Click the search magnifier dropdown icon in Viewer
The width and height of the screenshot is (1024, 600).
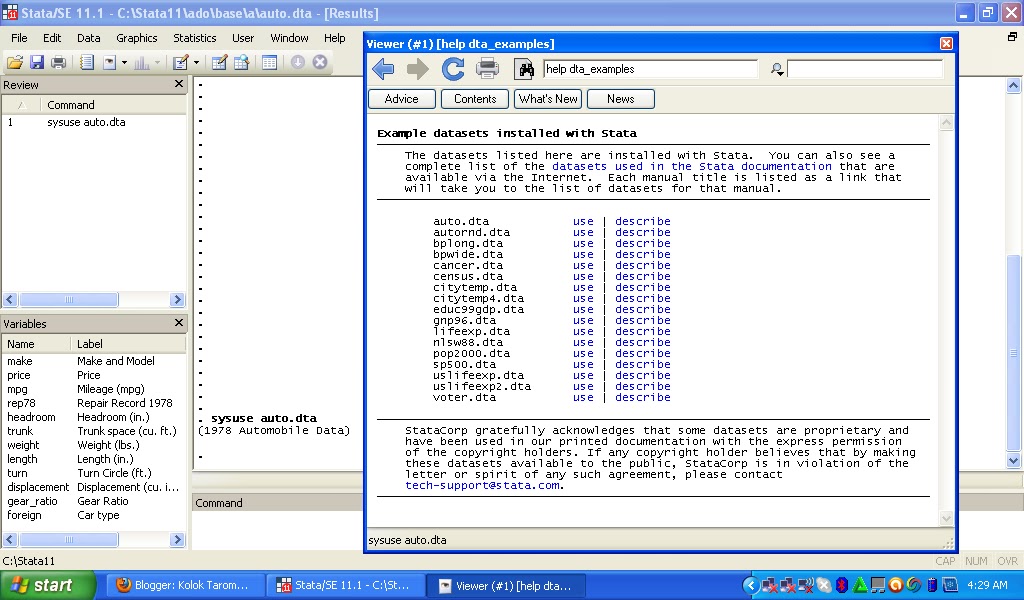point(776,69)
